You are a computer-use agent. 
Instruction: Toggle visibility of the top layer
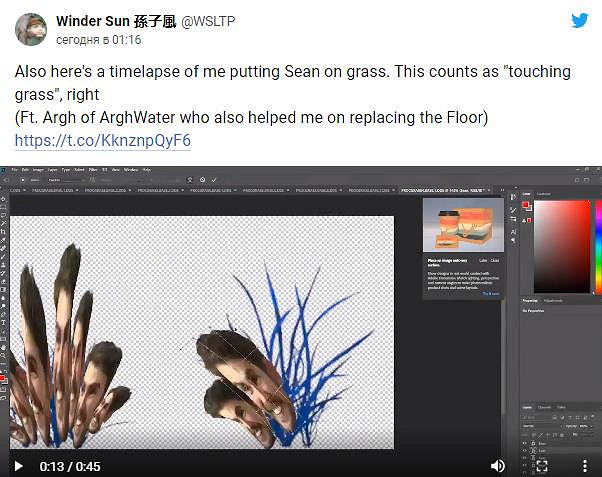[525, 443]
